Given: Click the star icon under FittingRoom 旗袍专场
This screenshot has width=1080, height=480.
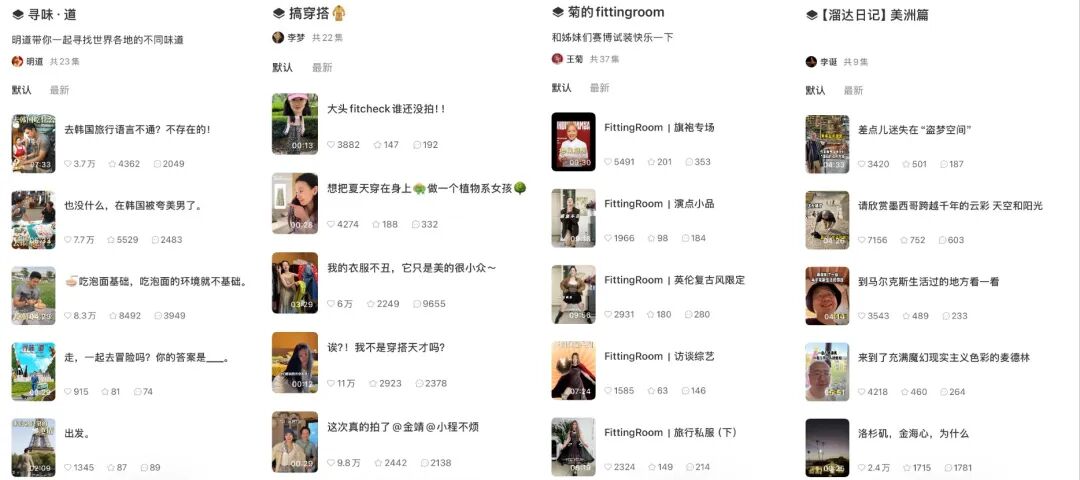Looking at the screenshot, I should click(x=651, y=162).
